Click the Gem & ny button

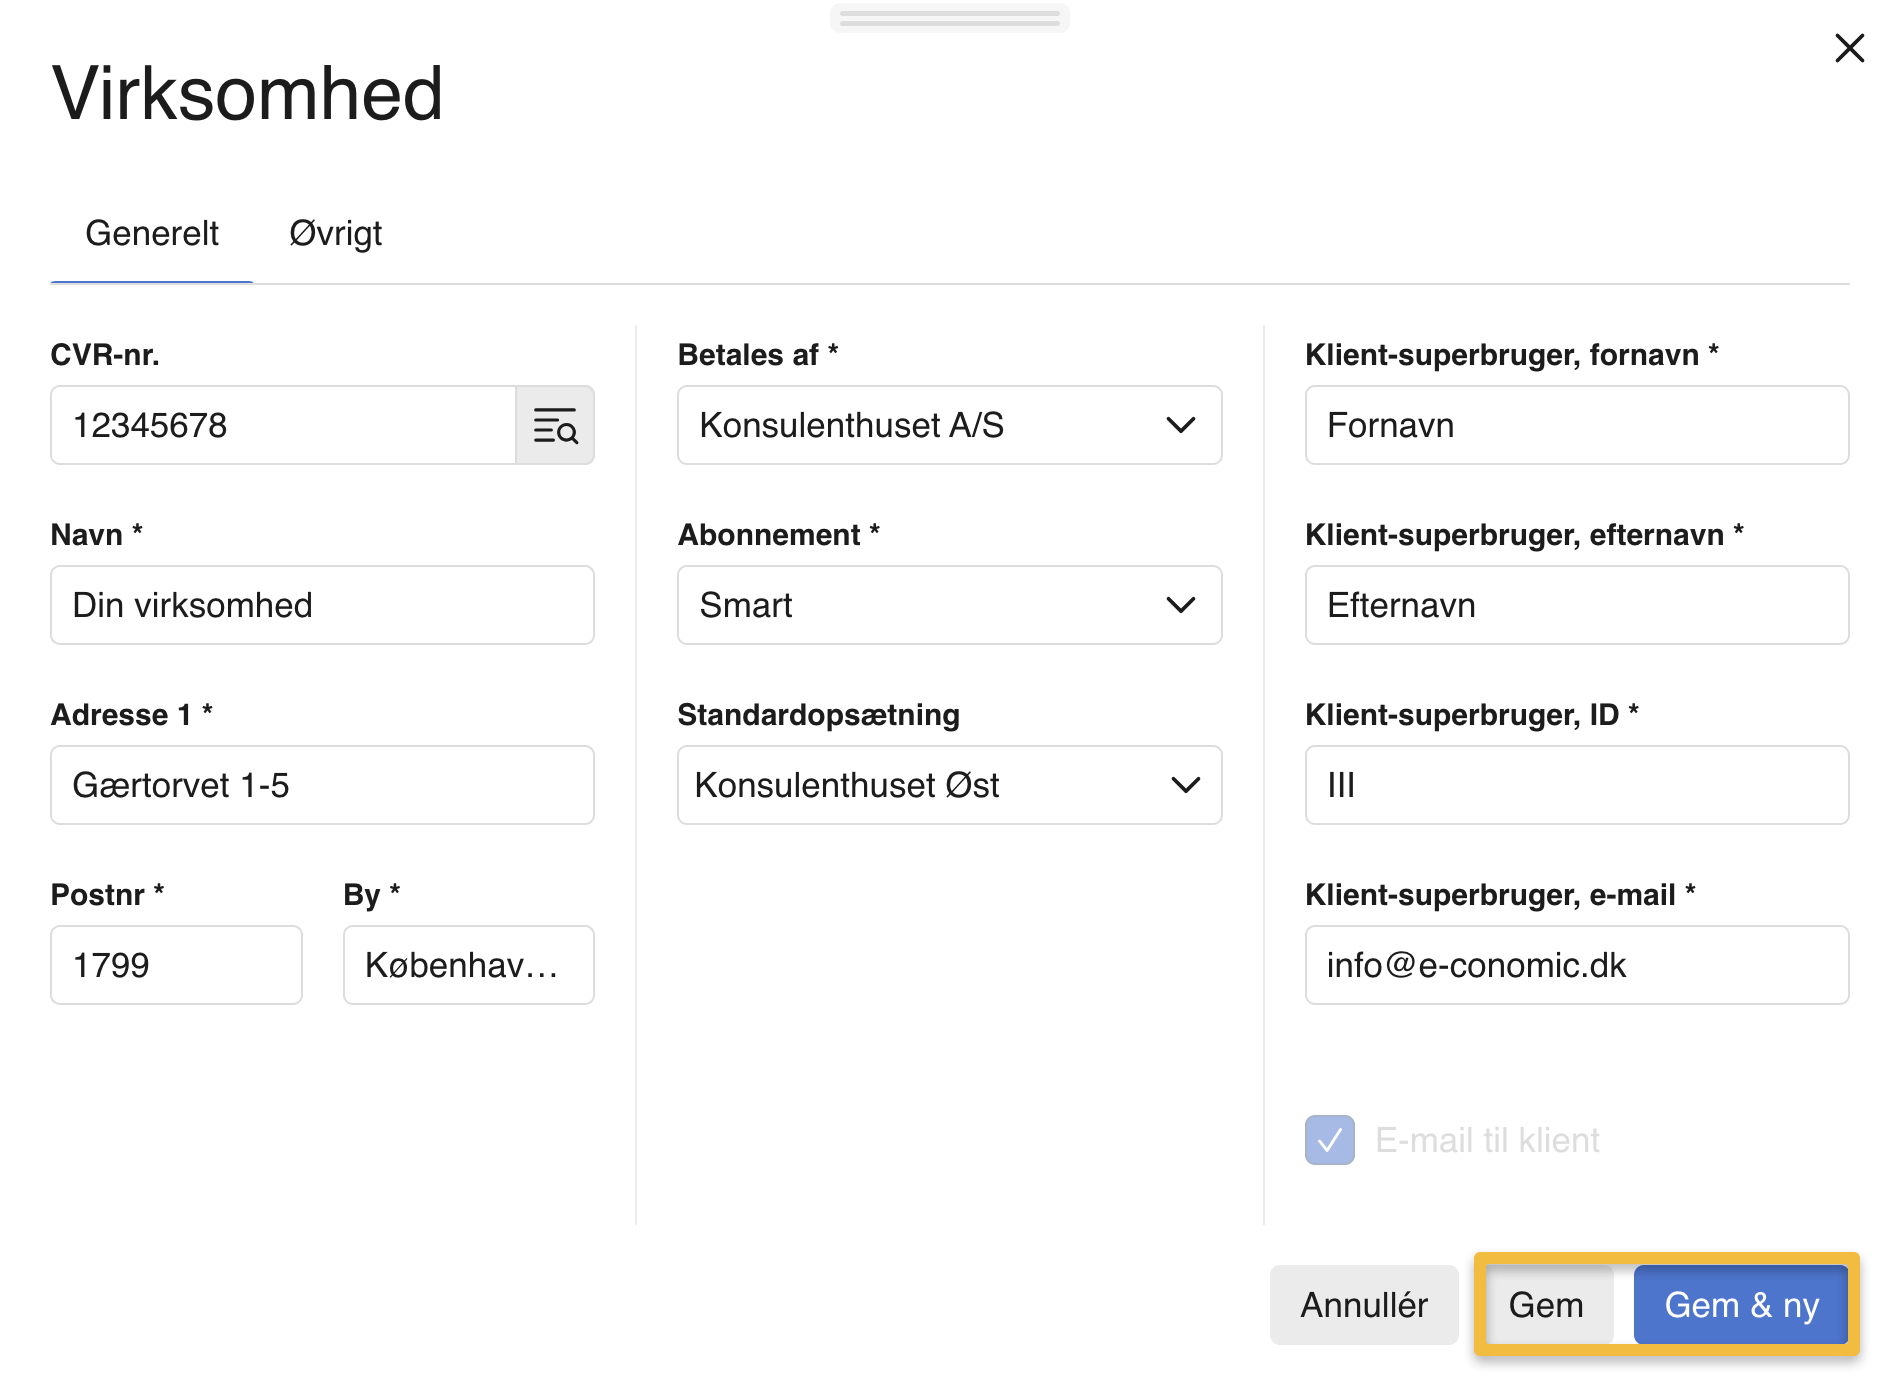1740,1304
